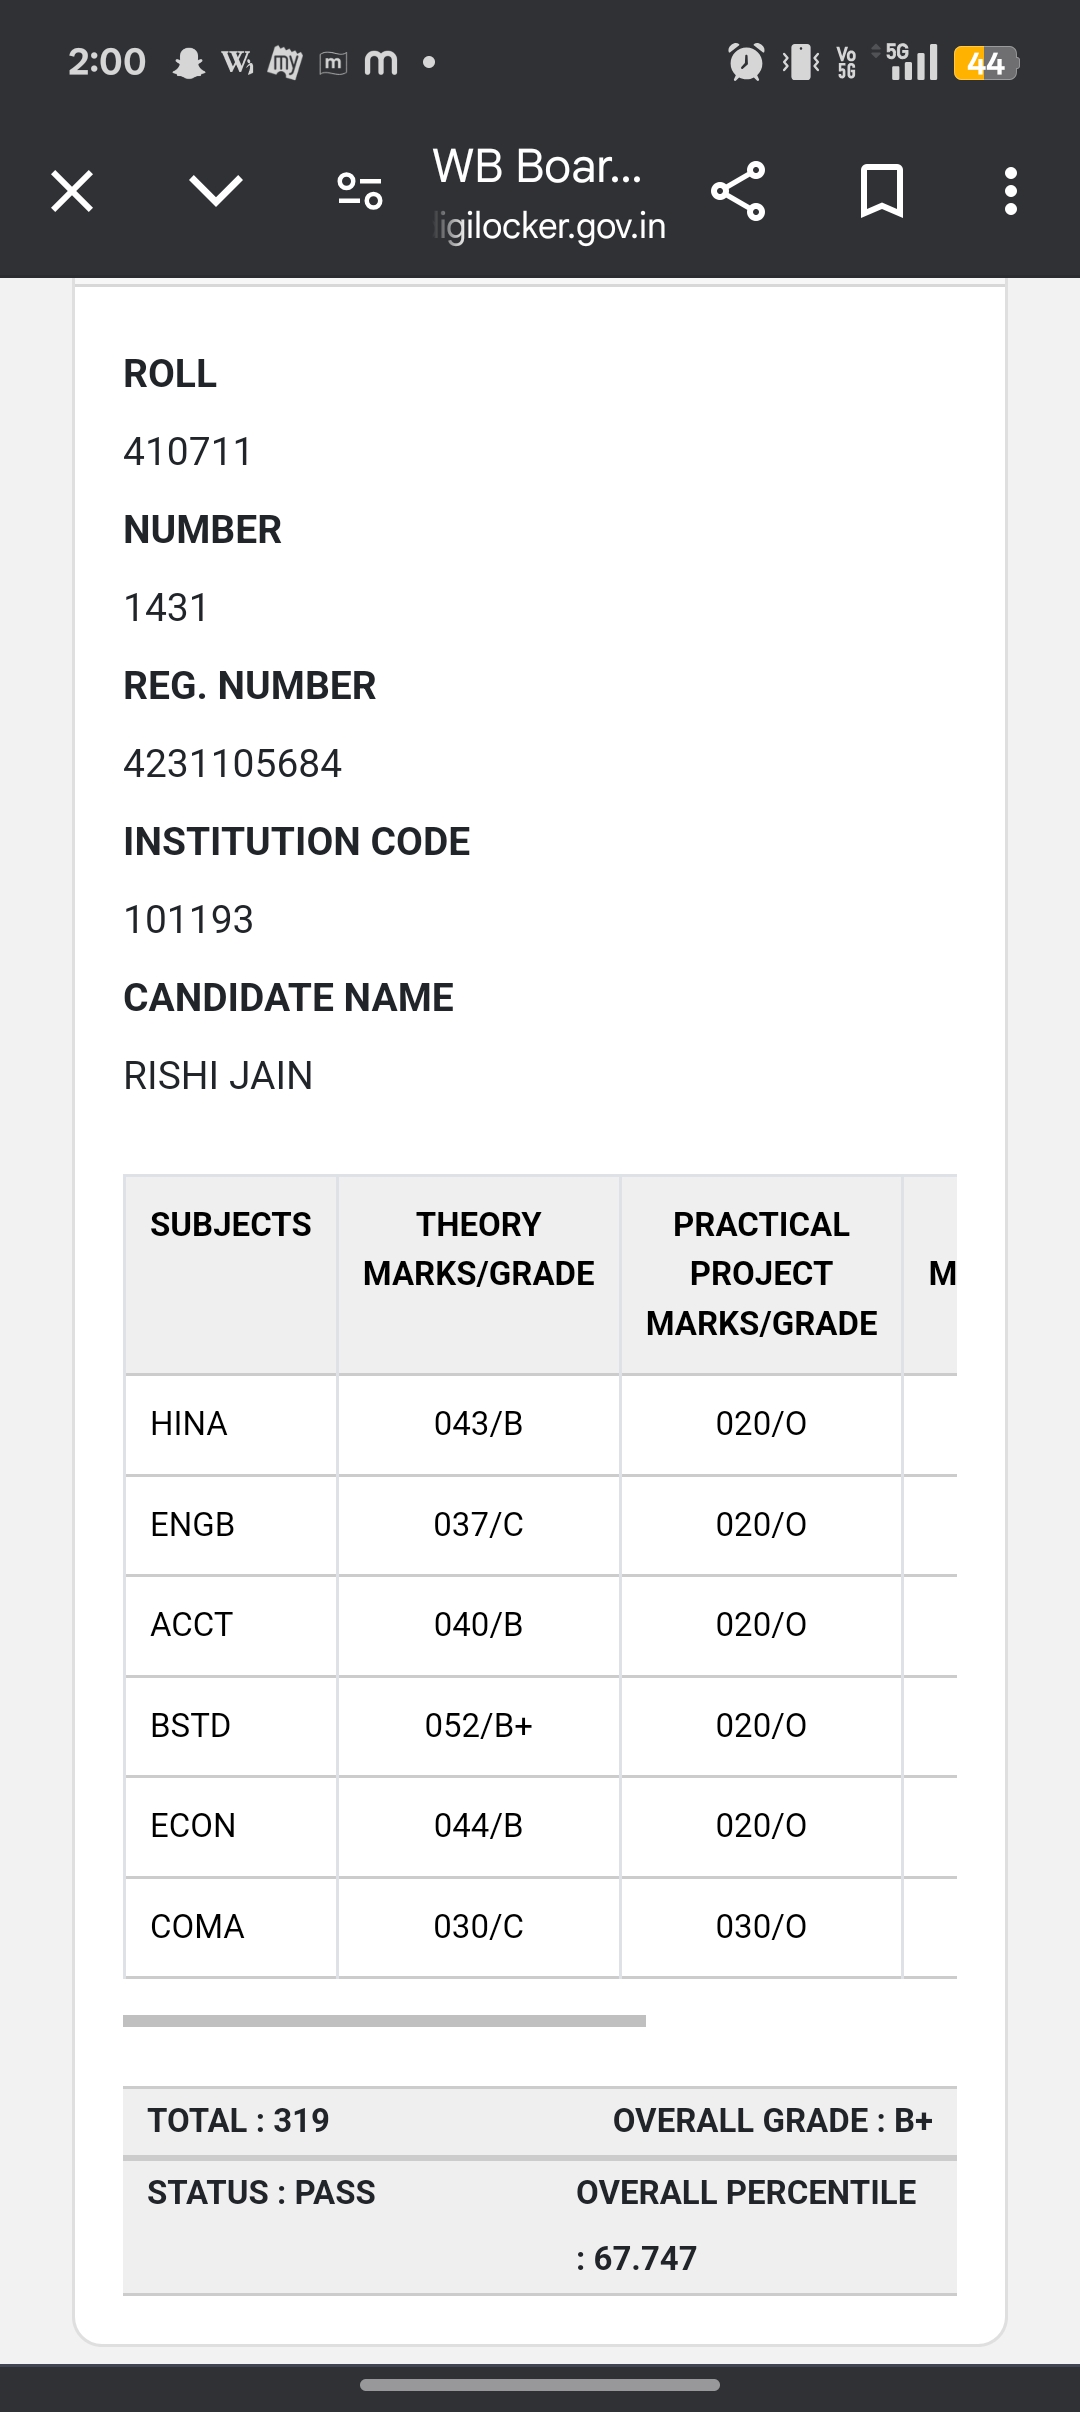Viewport: 1080px width, 2412px height.
Task: Tap the Snapchat notification icon
Action: 188,64
